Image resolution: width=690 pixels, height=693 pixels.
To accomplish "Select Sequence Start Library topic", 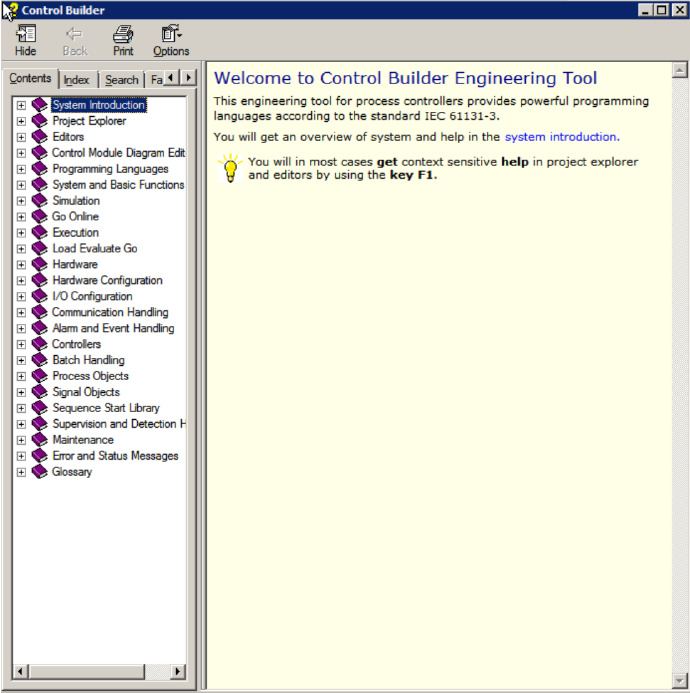I will pos(106,408).
